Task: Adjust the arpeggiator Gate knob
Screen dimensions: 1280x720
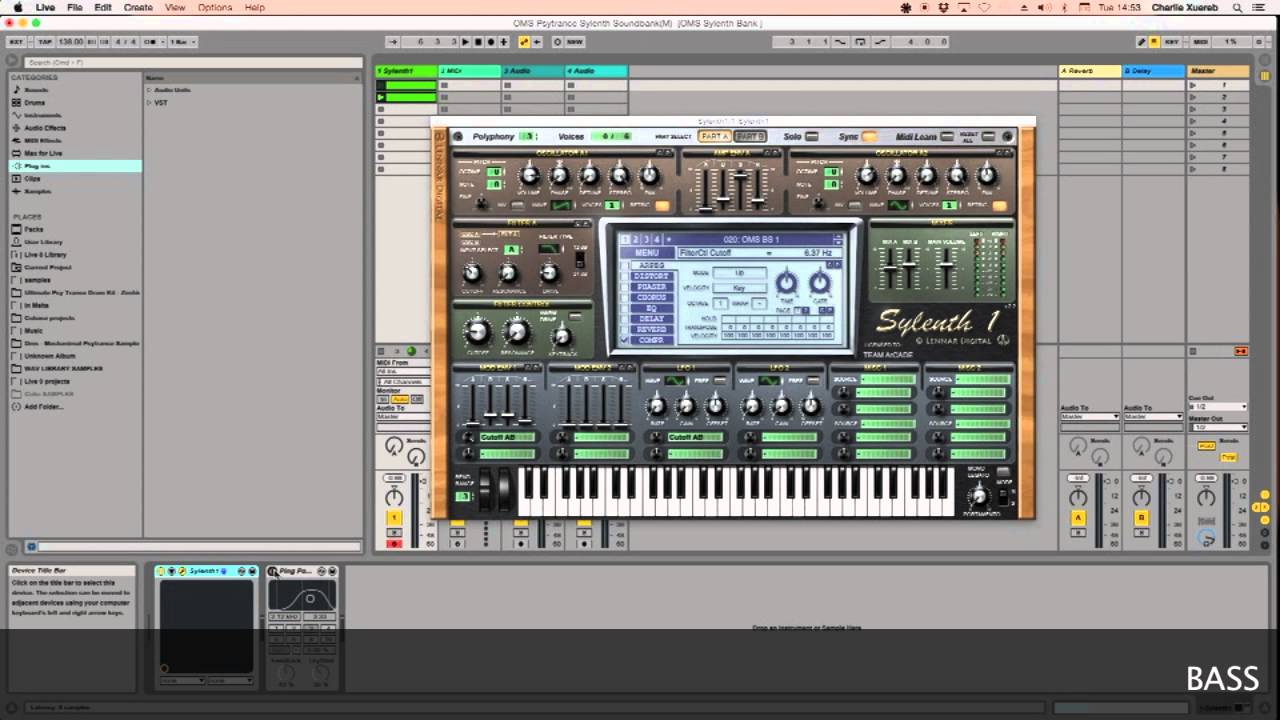Action: coord(820,283)
